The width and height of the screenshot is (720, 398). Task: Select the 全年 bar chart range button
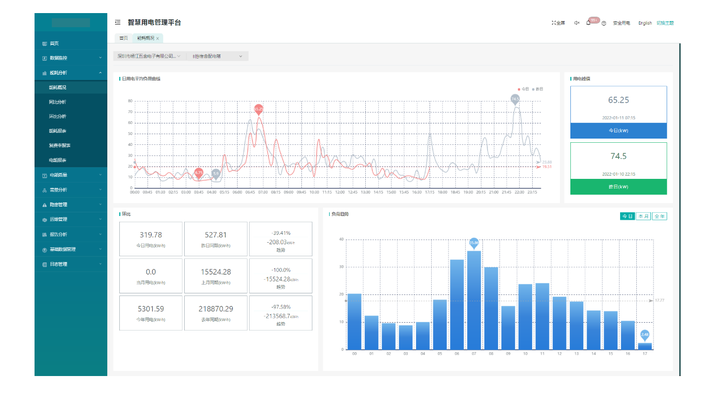[x=659, y=216]
